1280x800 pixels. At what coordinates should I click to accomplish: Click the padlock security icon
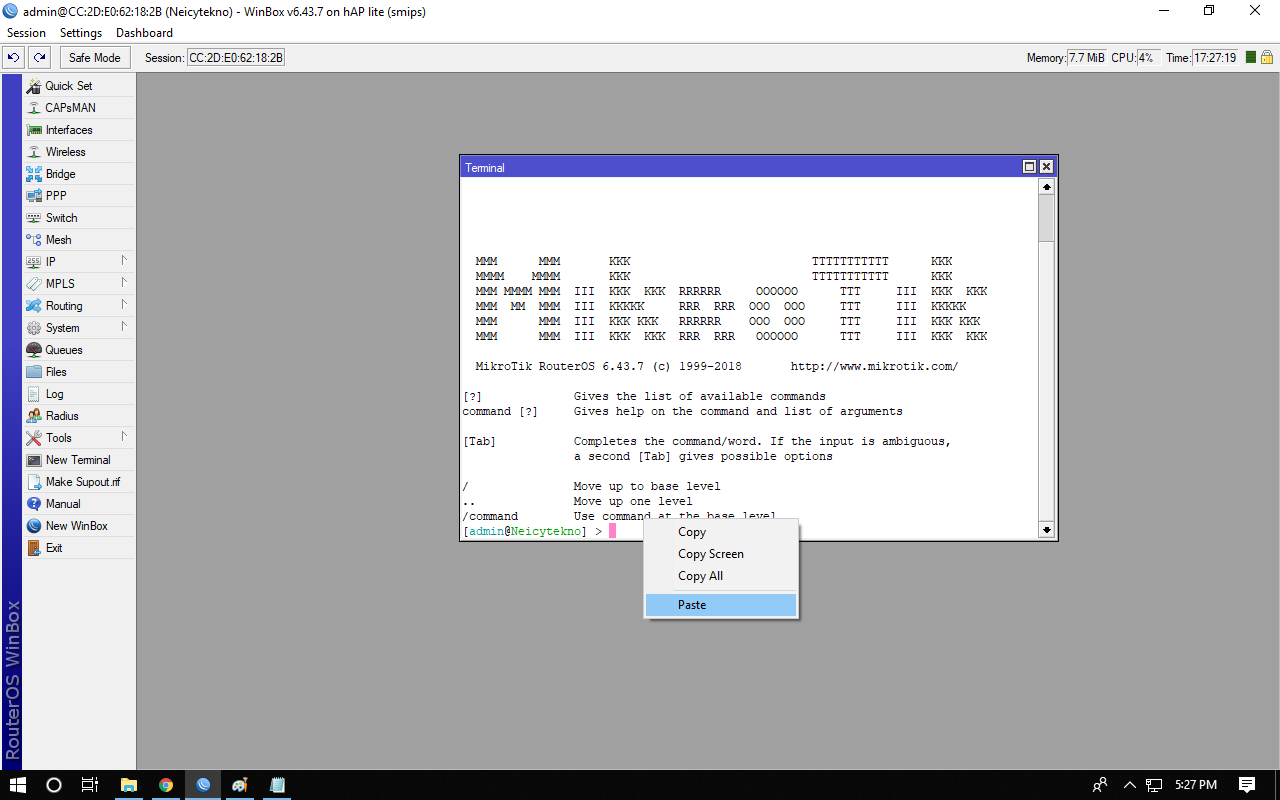[x=1266, y=58]
